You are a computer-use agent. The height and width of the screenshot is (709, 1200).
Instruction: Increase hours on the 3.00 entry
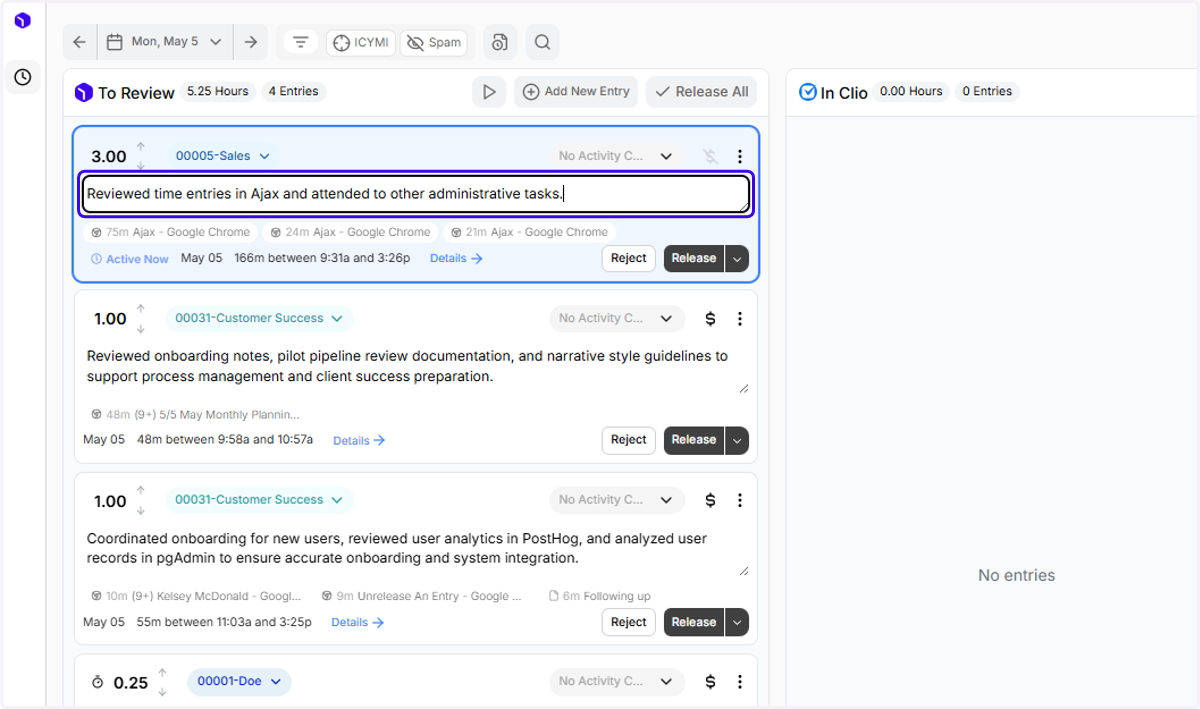coord(141,146)
